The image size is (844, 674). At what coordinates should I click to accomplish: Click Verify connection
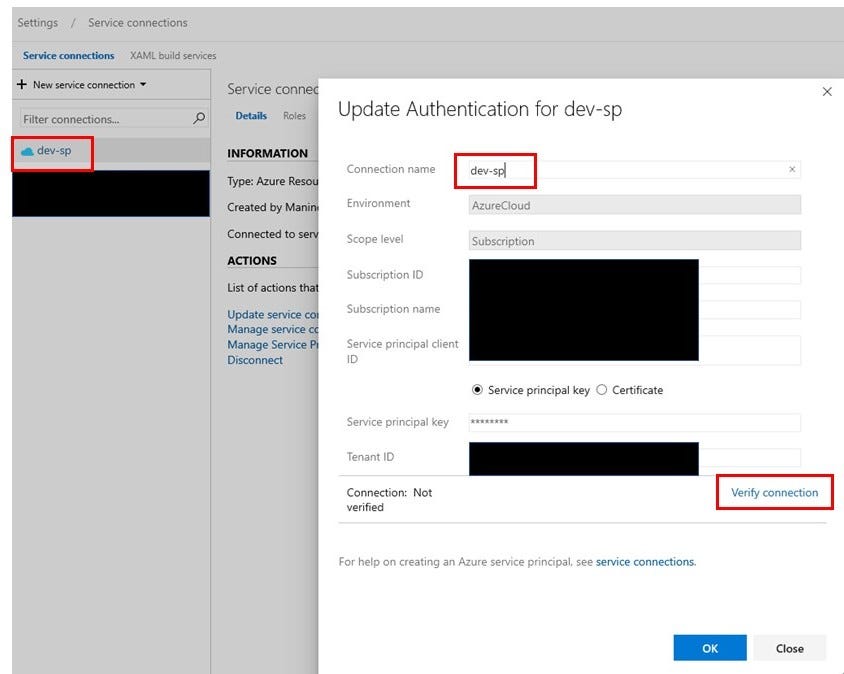[x=774, y=492]
